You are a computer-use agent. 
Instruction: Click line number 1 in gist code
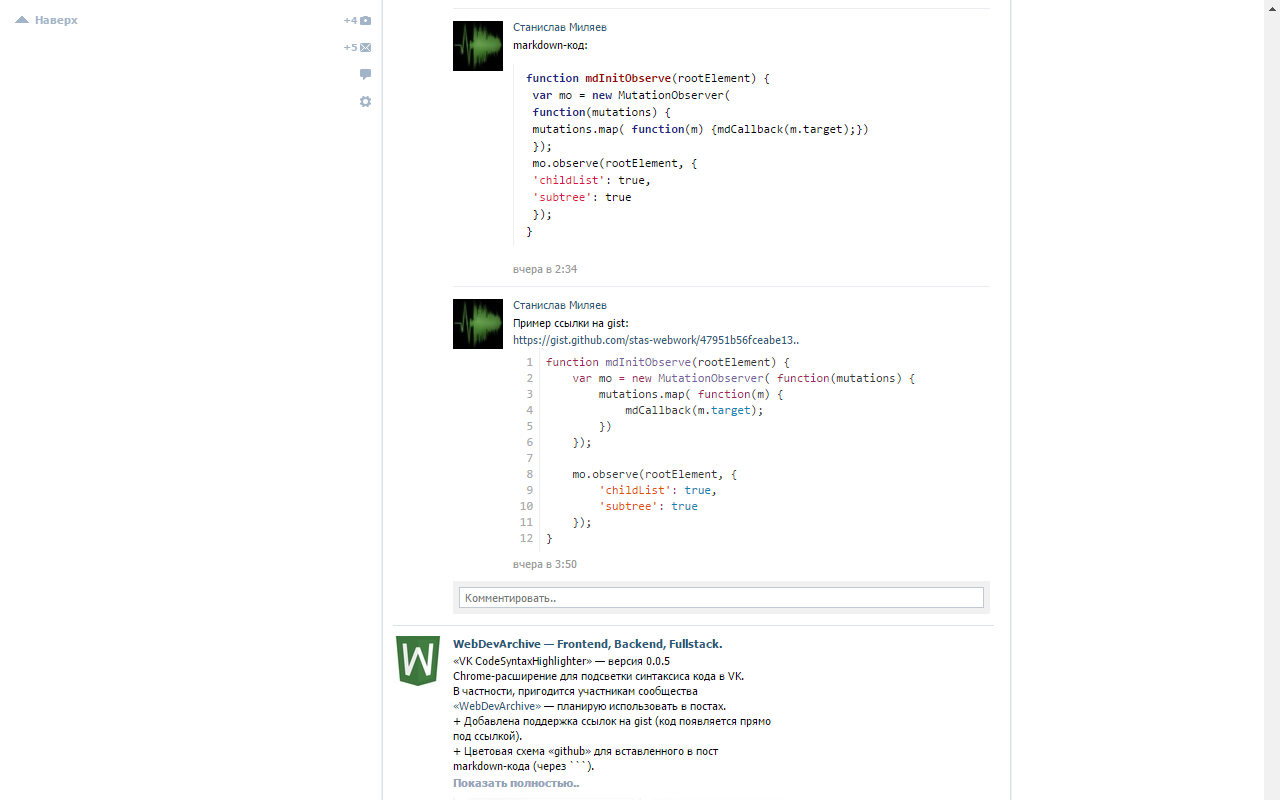click(529, 362)
